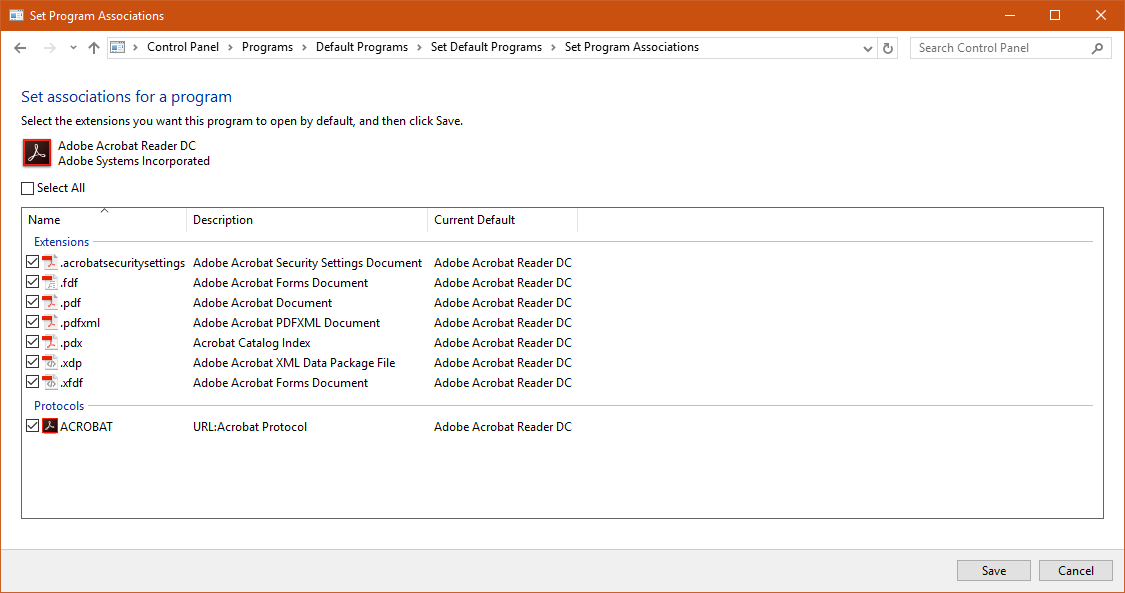Screen dimensions: 1125x593
Task: Toggle the Select All checkbox
Action: pyautogui.click(x=27, y=189)
